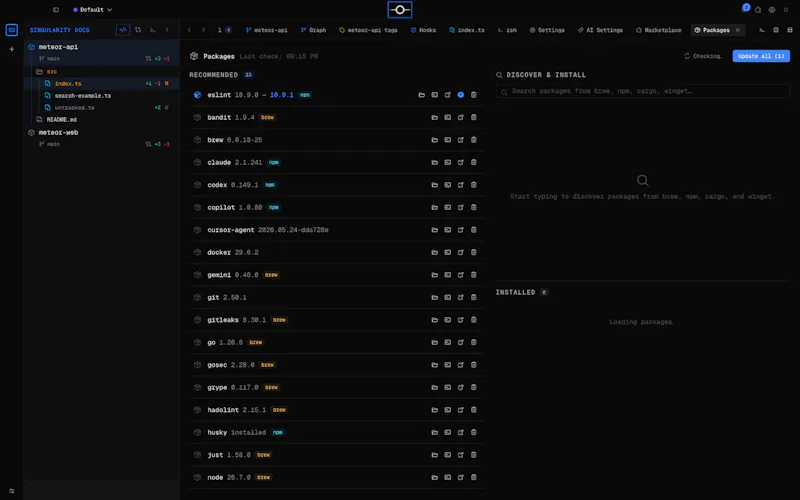Click trash icon in husky row
This screenshot has height=500, width=800.
473,432
